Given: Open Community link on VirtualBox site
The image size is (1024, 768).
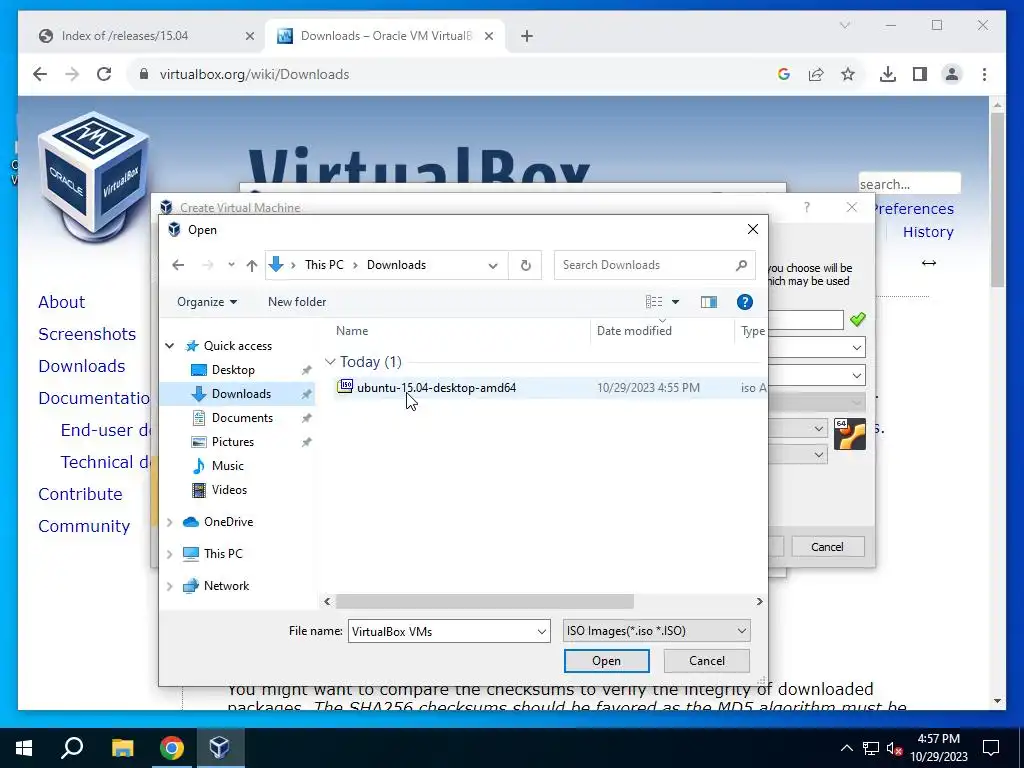Looking at the screenshot, I should coord(84,526).
